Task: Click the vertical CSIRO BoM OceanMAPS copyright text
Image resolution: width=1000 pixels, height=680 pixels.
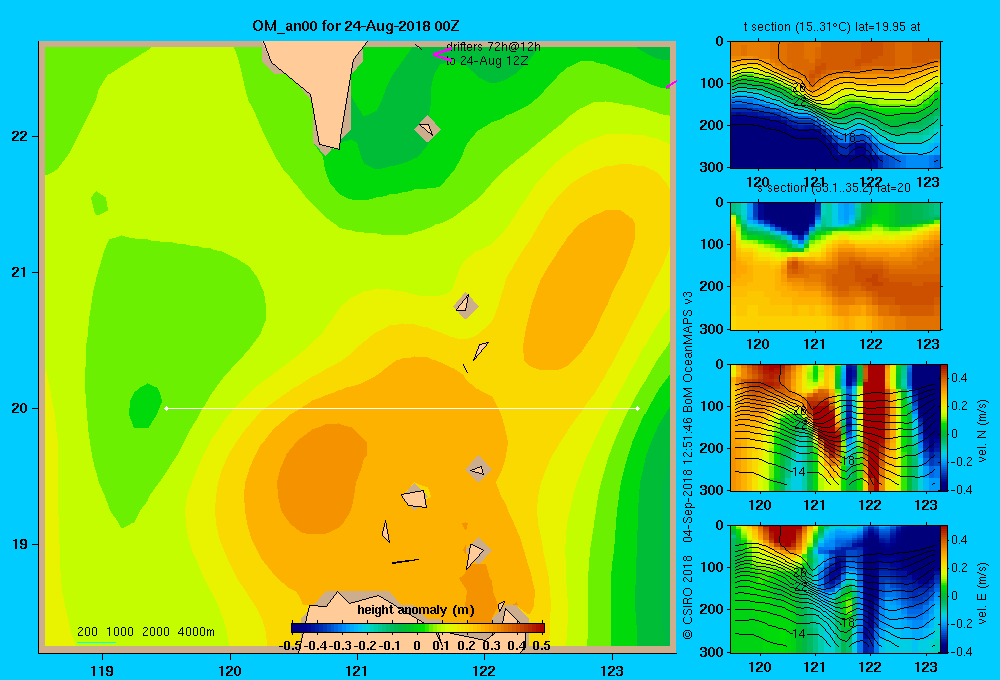Action: (x=688, y=466)
